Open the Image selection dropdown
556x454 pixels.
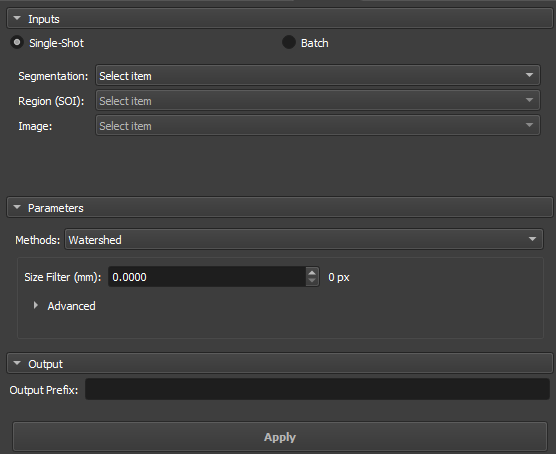(318, 125)
